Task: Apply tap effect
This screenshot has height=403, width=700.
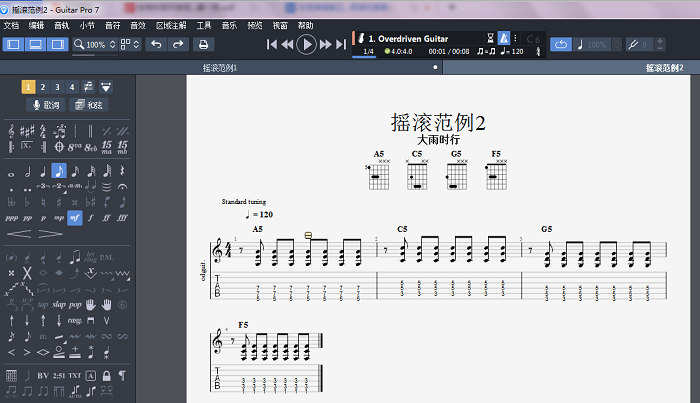Action: tap(43, 305)
